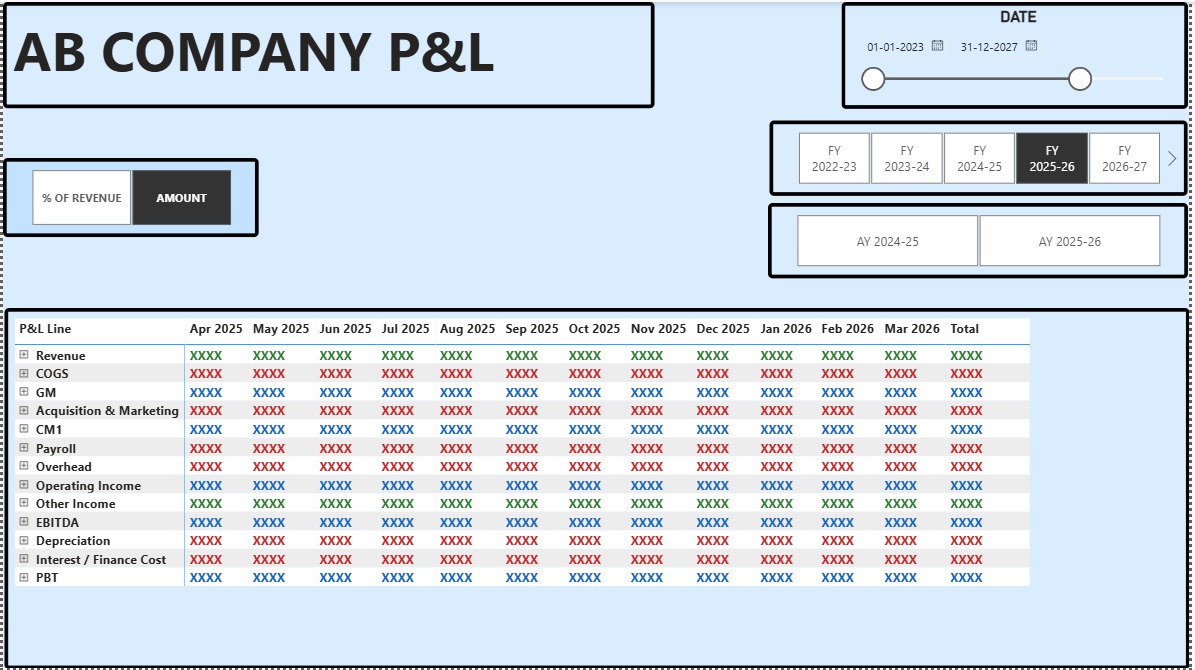This screenshot has width=1195, height=670.
Task: Click the Feb 2026 column header
Action: coord(847,329)
